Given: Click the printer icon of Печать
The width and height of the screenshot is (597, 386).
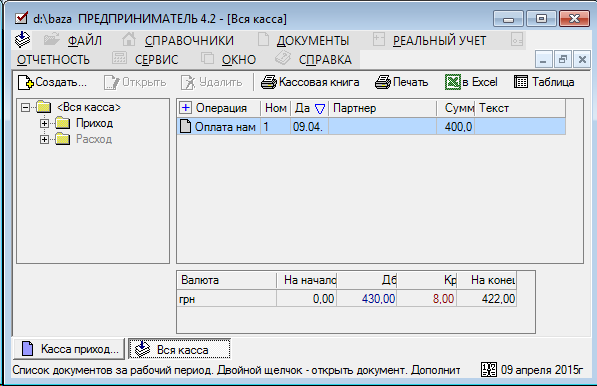Looking at the screenshot, I should [383, 82].
